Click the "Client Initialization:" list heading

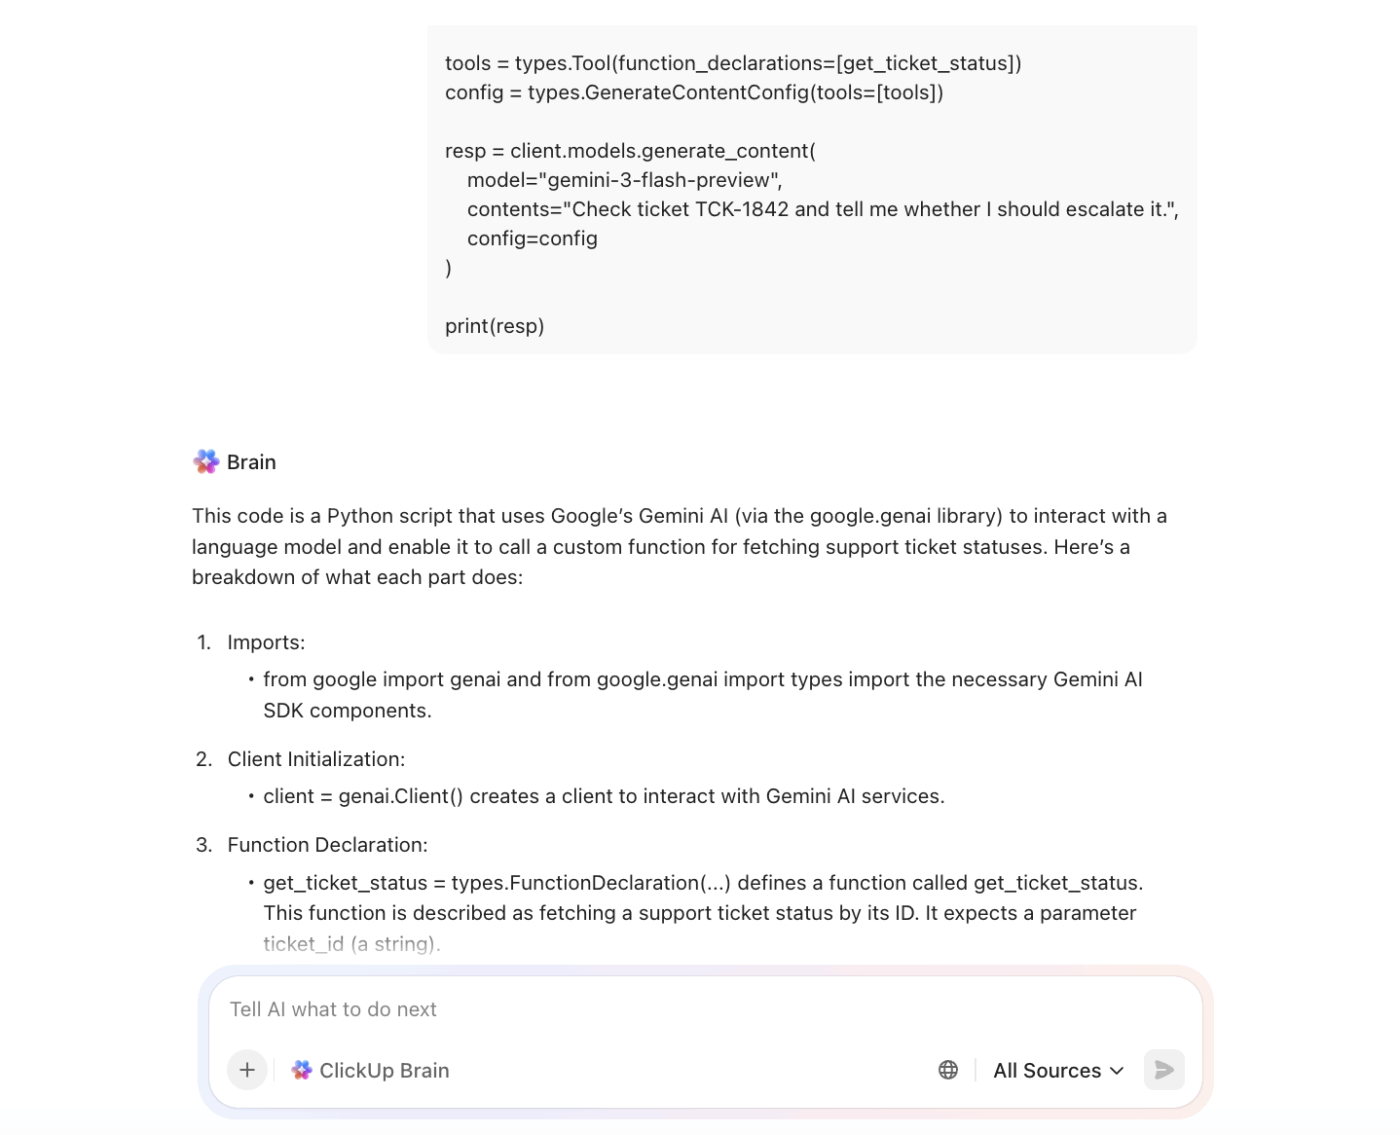point(316,759)
